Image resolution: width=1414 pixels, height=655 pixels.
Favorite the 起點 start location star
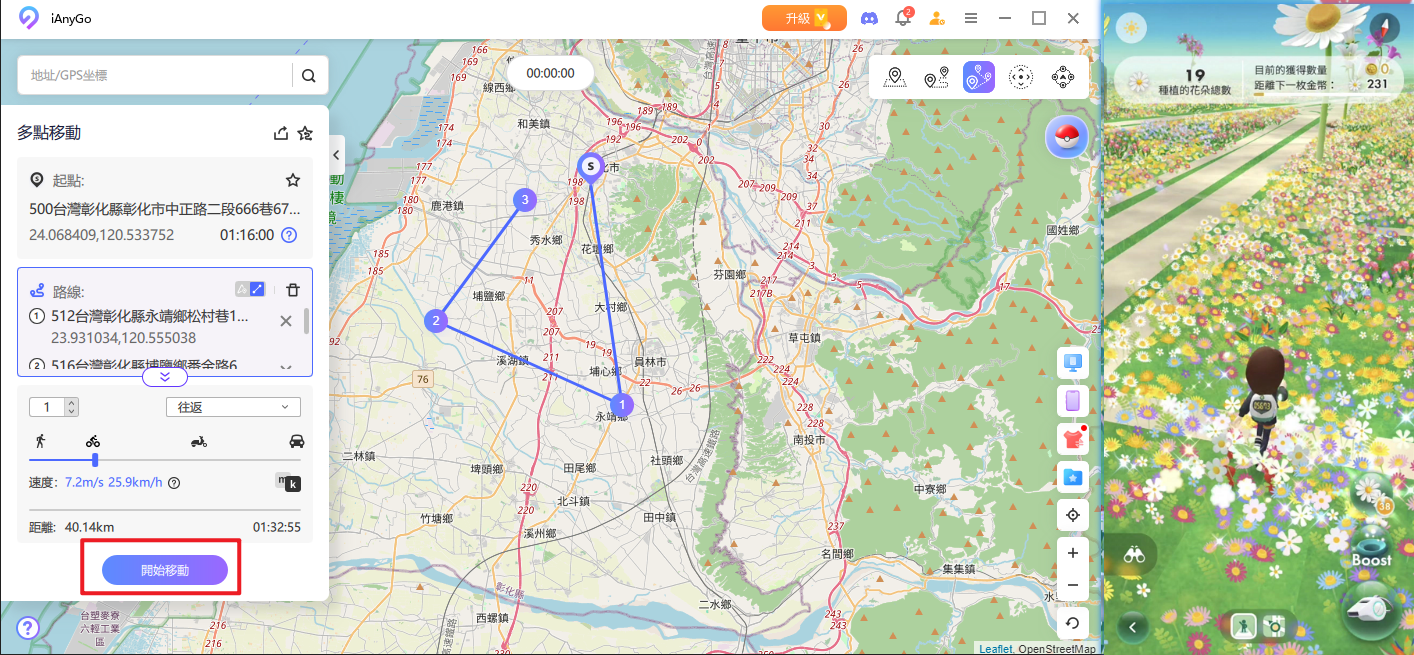point(293,180)
